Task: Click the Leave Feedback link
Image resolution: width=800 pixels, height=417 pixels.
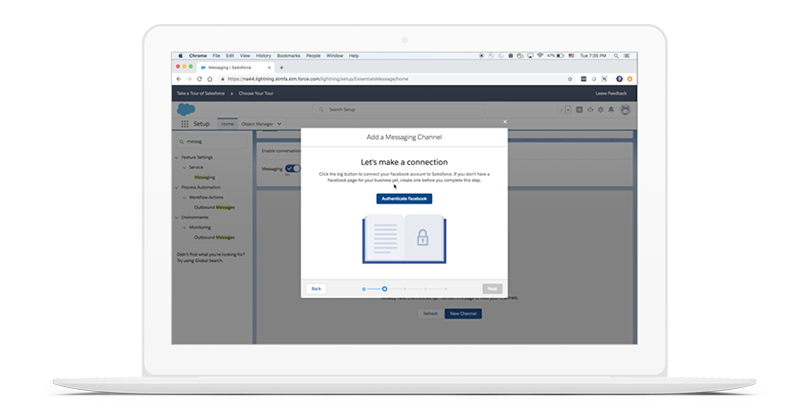Action: coord(611,93)
